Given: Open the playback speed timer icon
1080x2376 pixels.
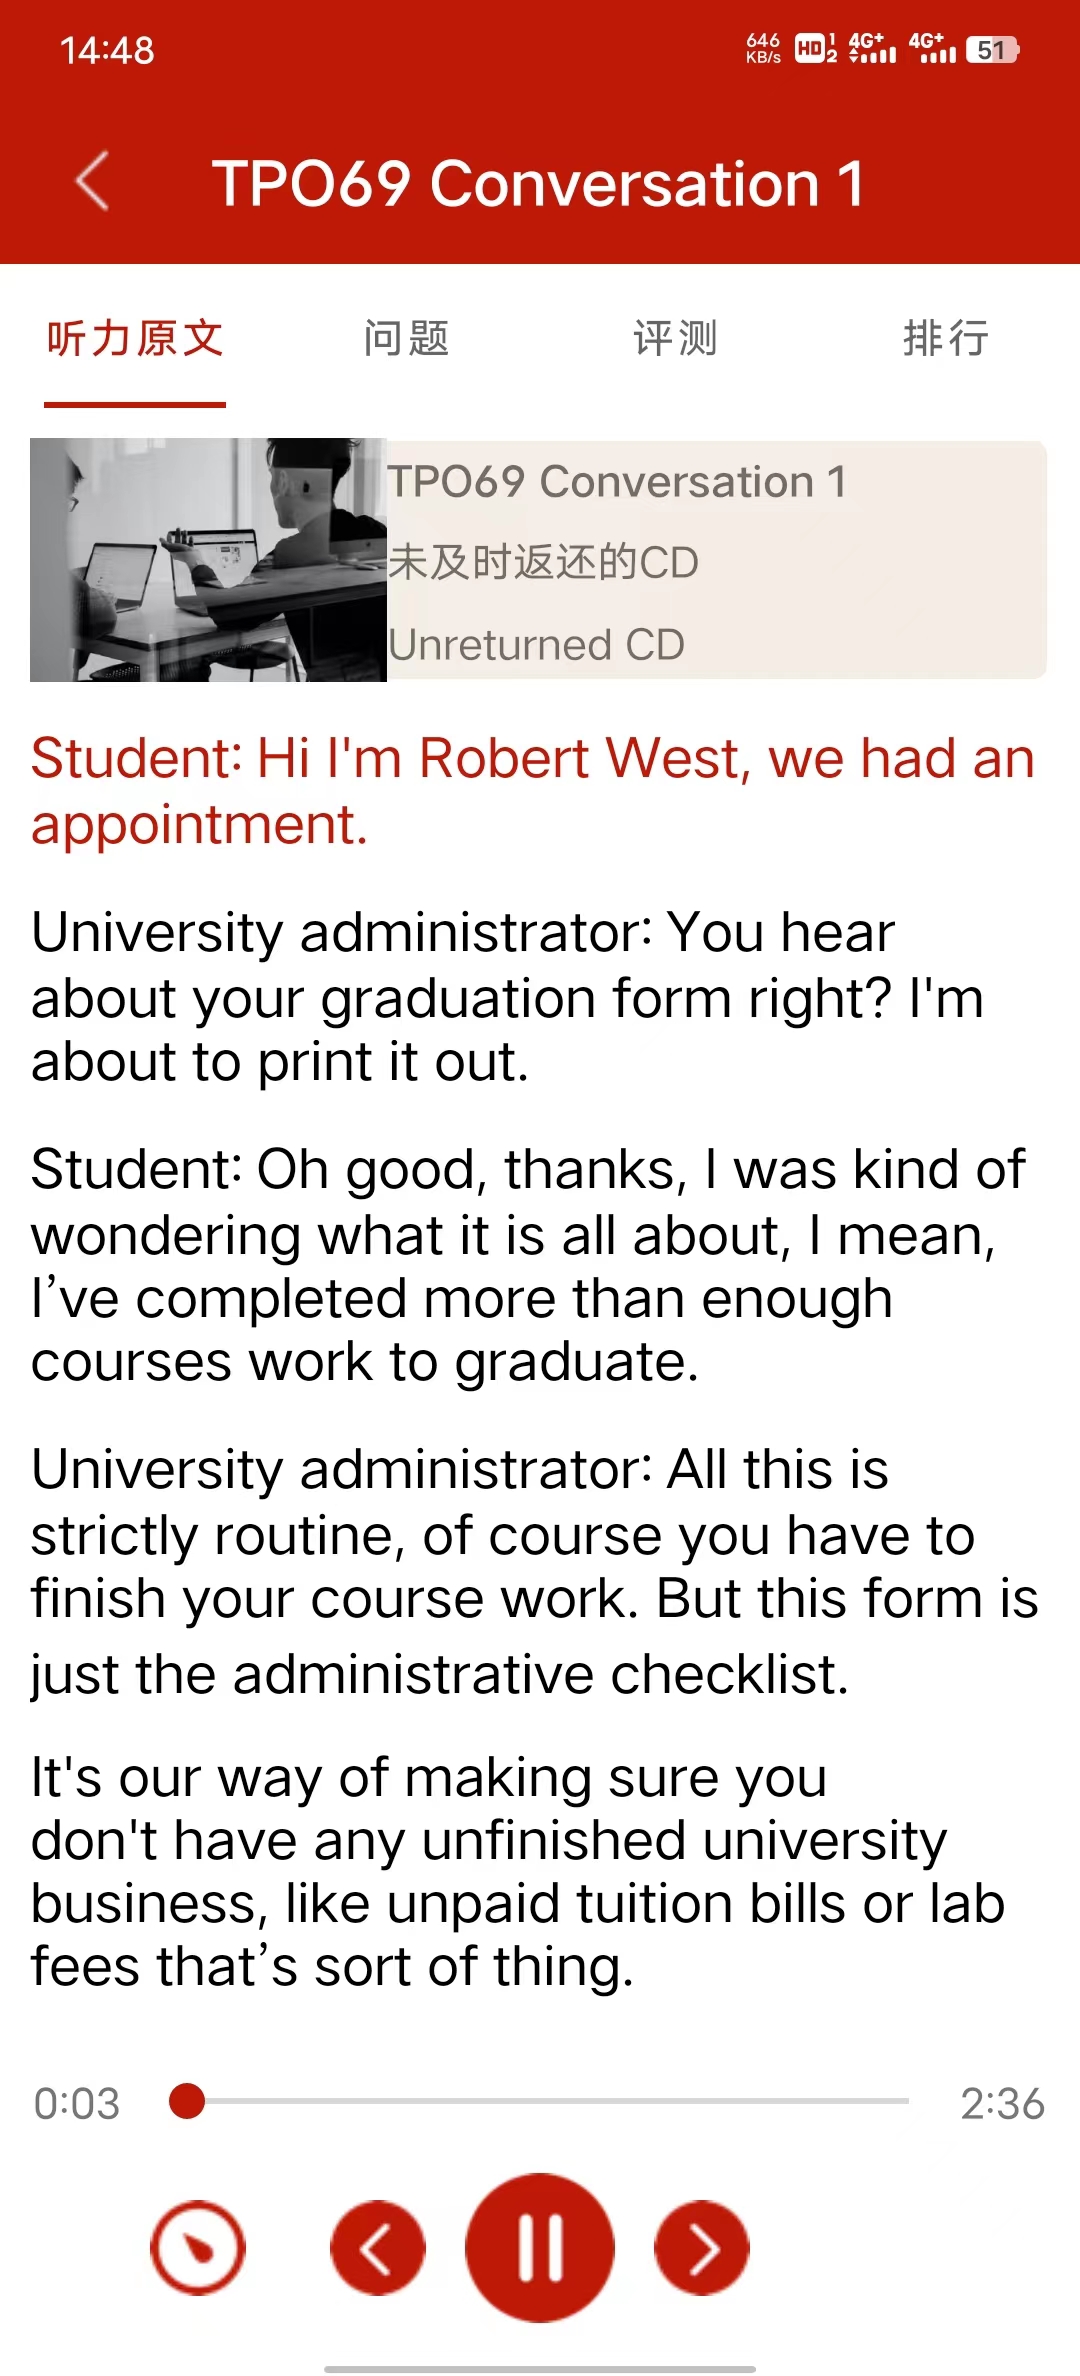Looking at the screenshot, I should click(198, 2248).
